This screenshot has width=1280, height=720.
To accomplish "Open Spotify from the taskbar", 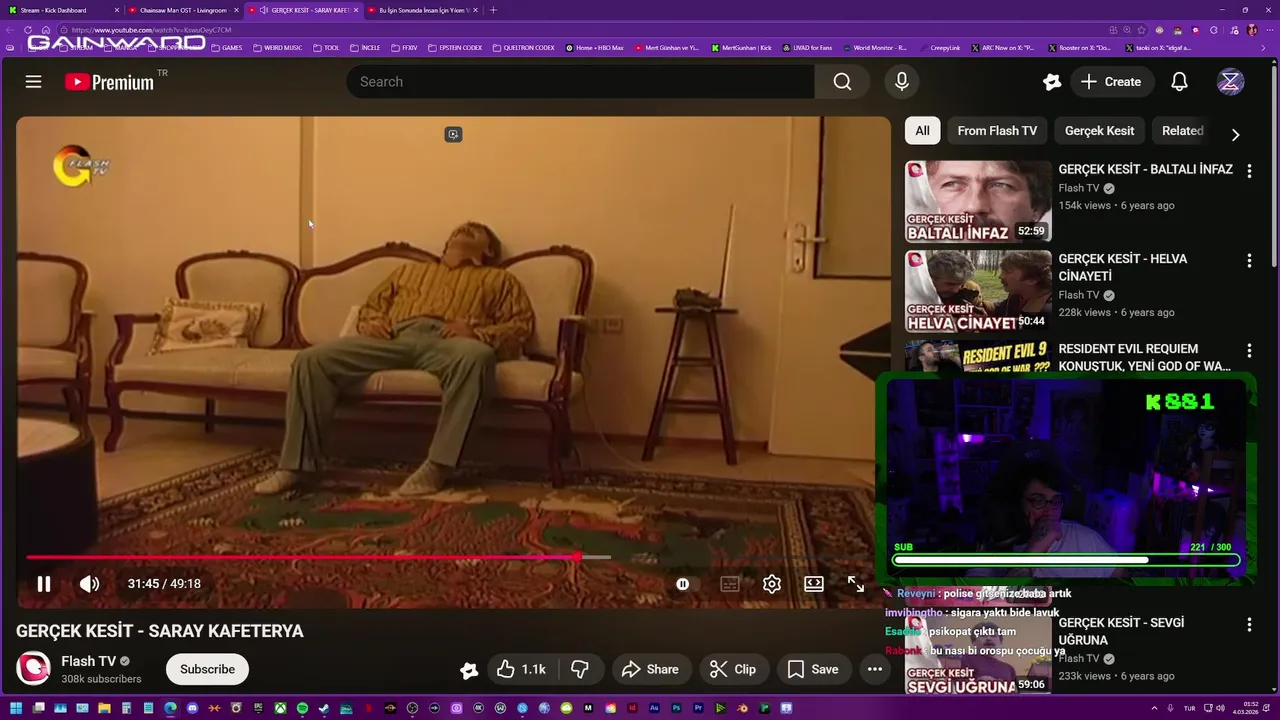I will 302,708.
